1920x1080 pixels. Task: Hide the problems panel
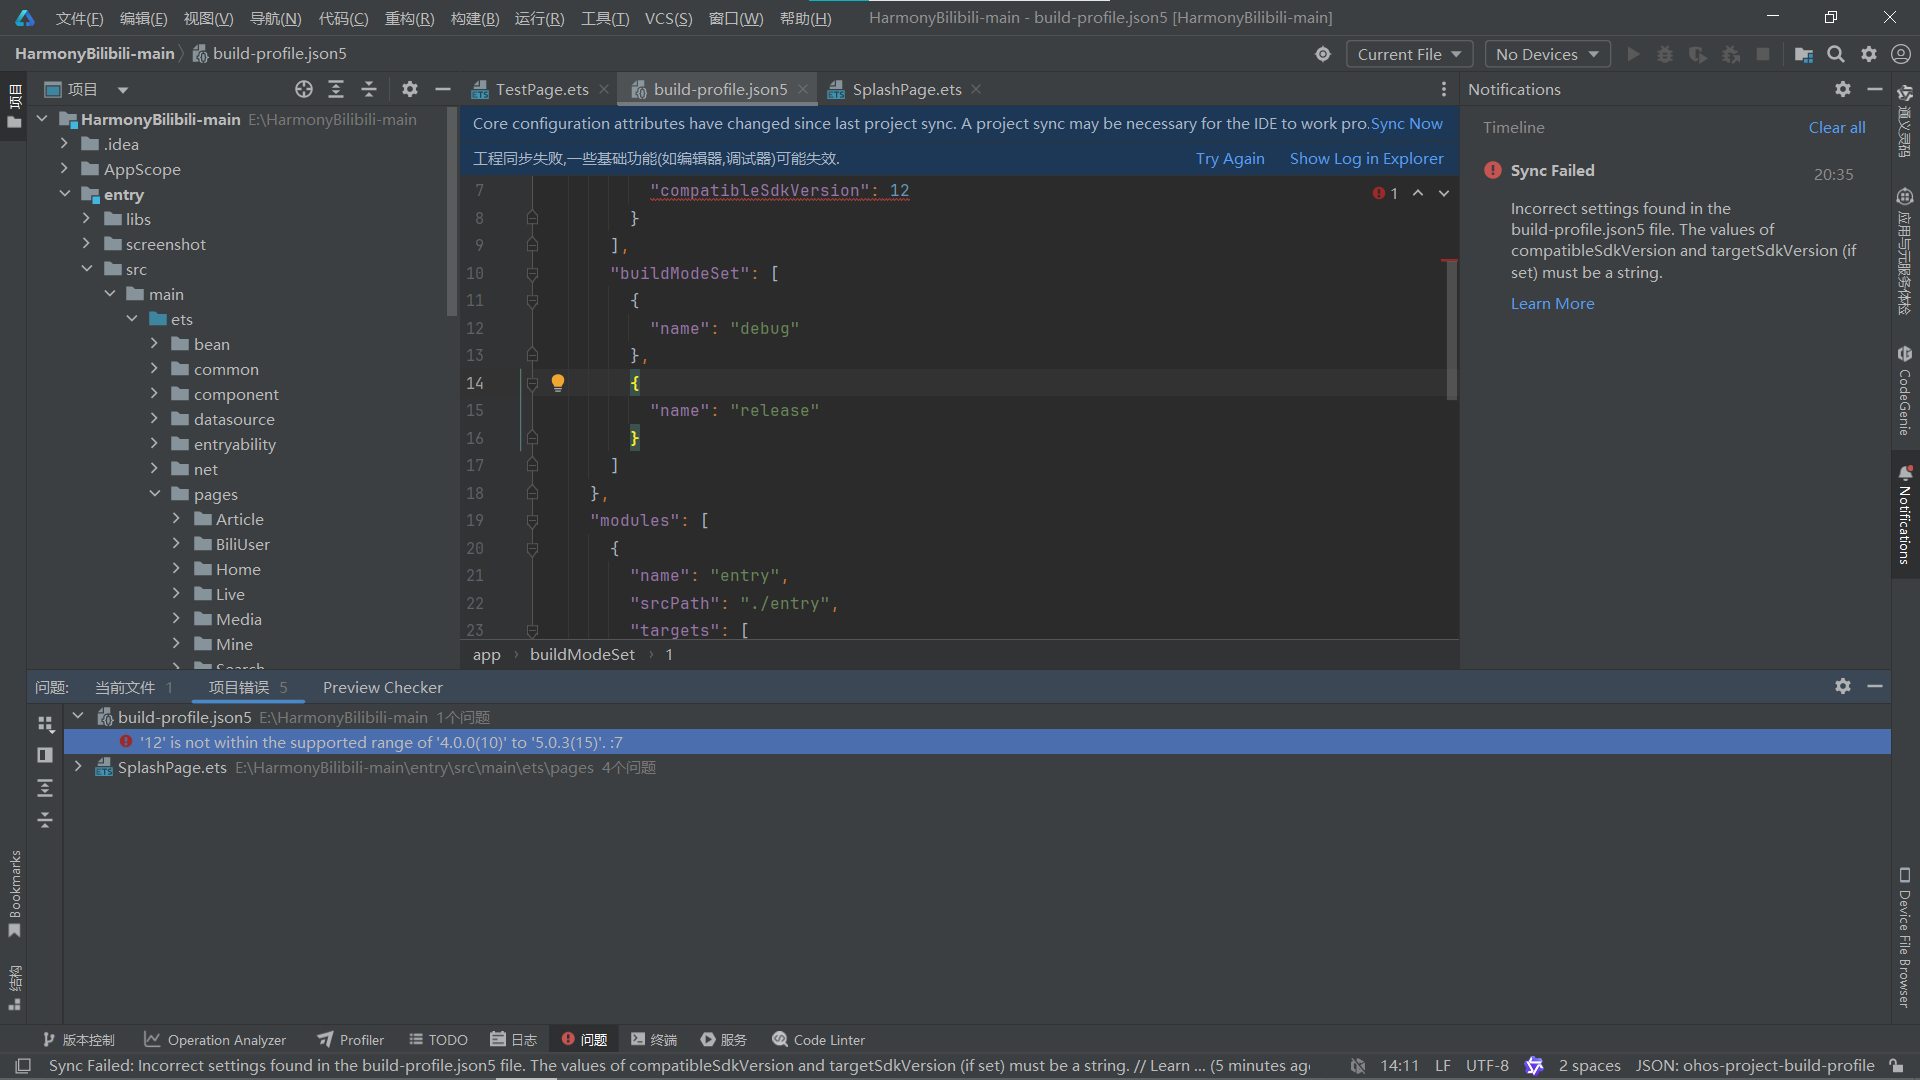1875,686
